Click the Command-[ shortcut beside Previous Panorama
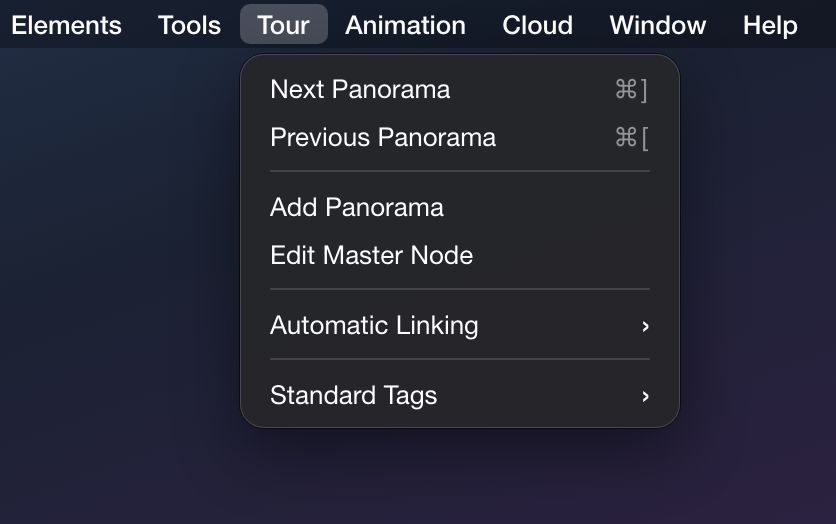 [631, 138]
